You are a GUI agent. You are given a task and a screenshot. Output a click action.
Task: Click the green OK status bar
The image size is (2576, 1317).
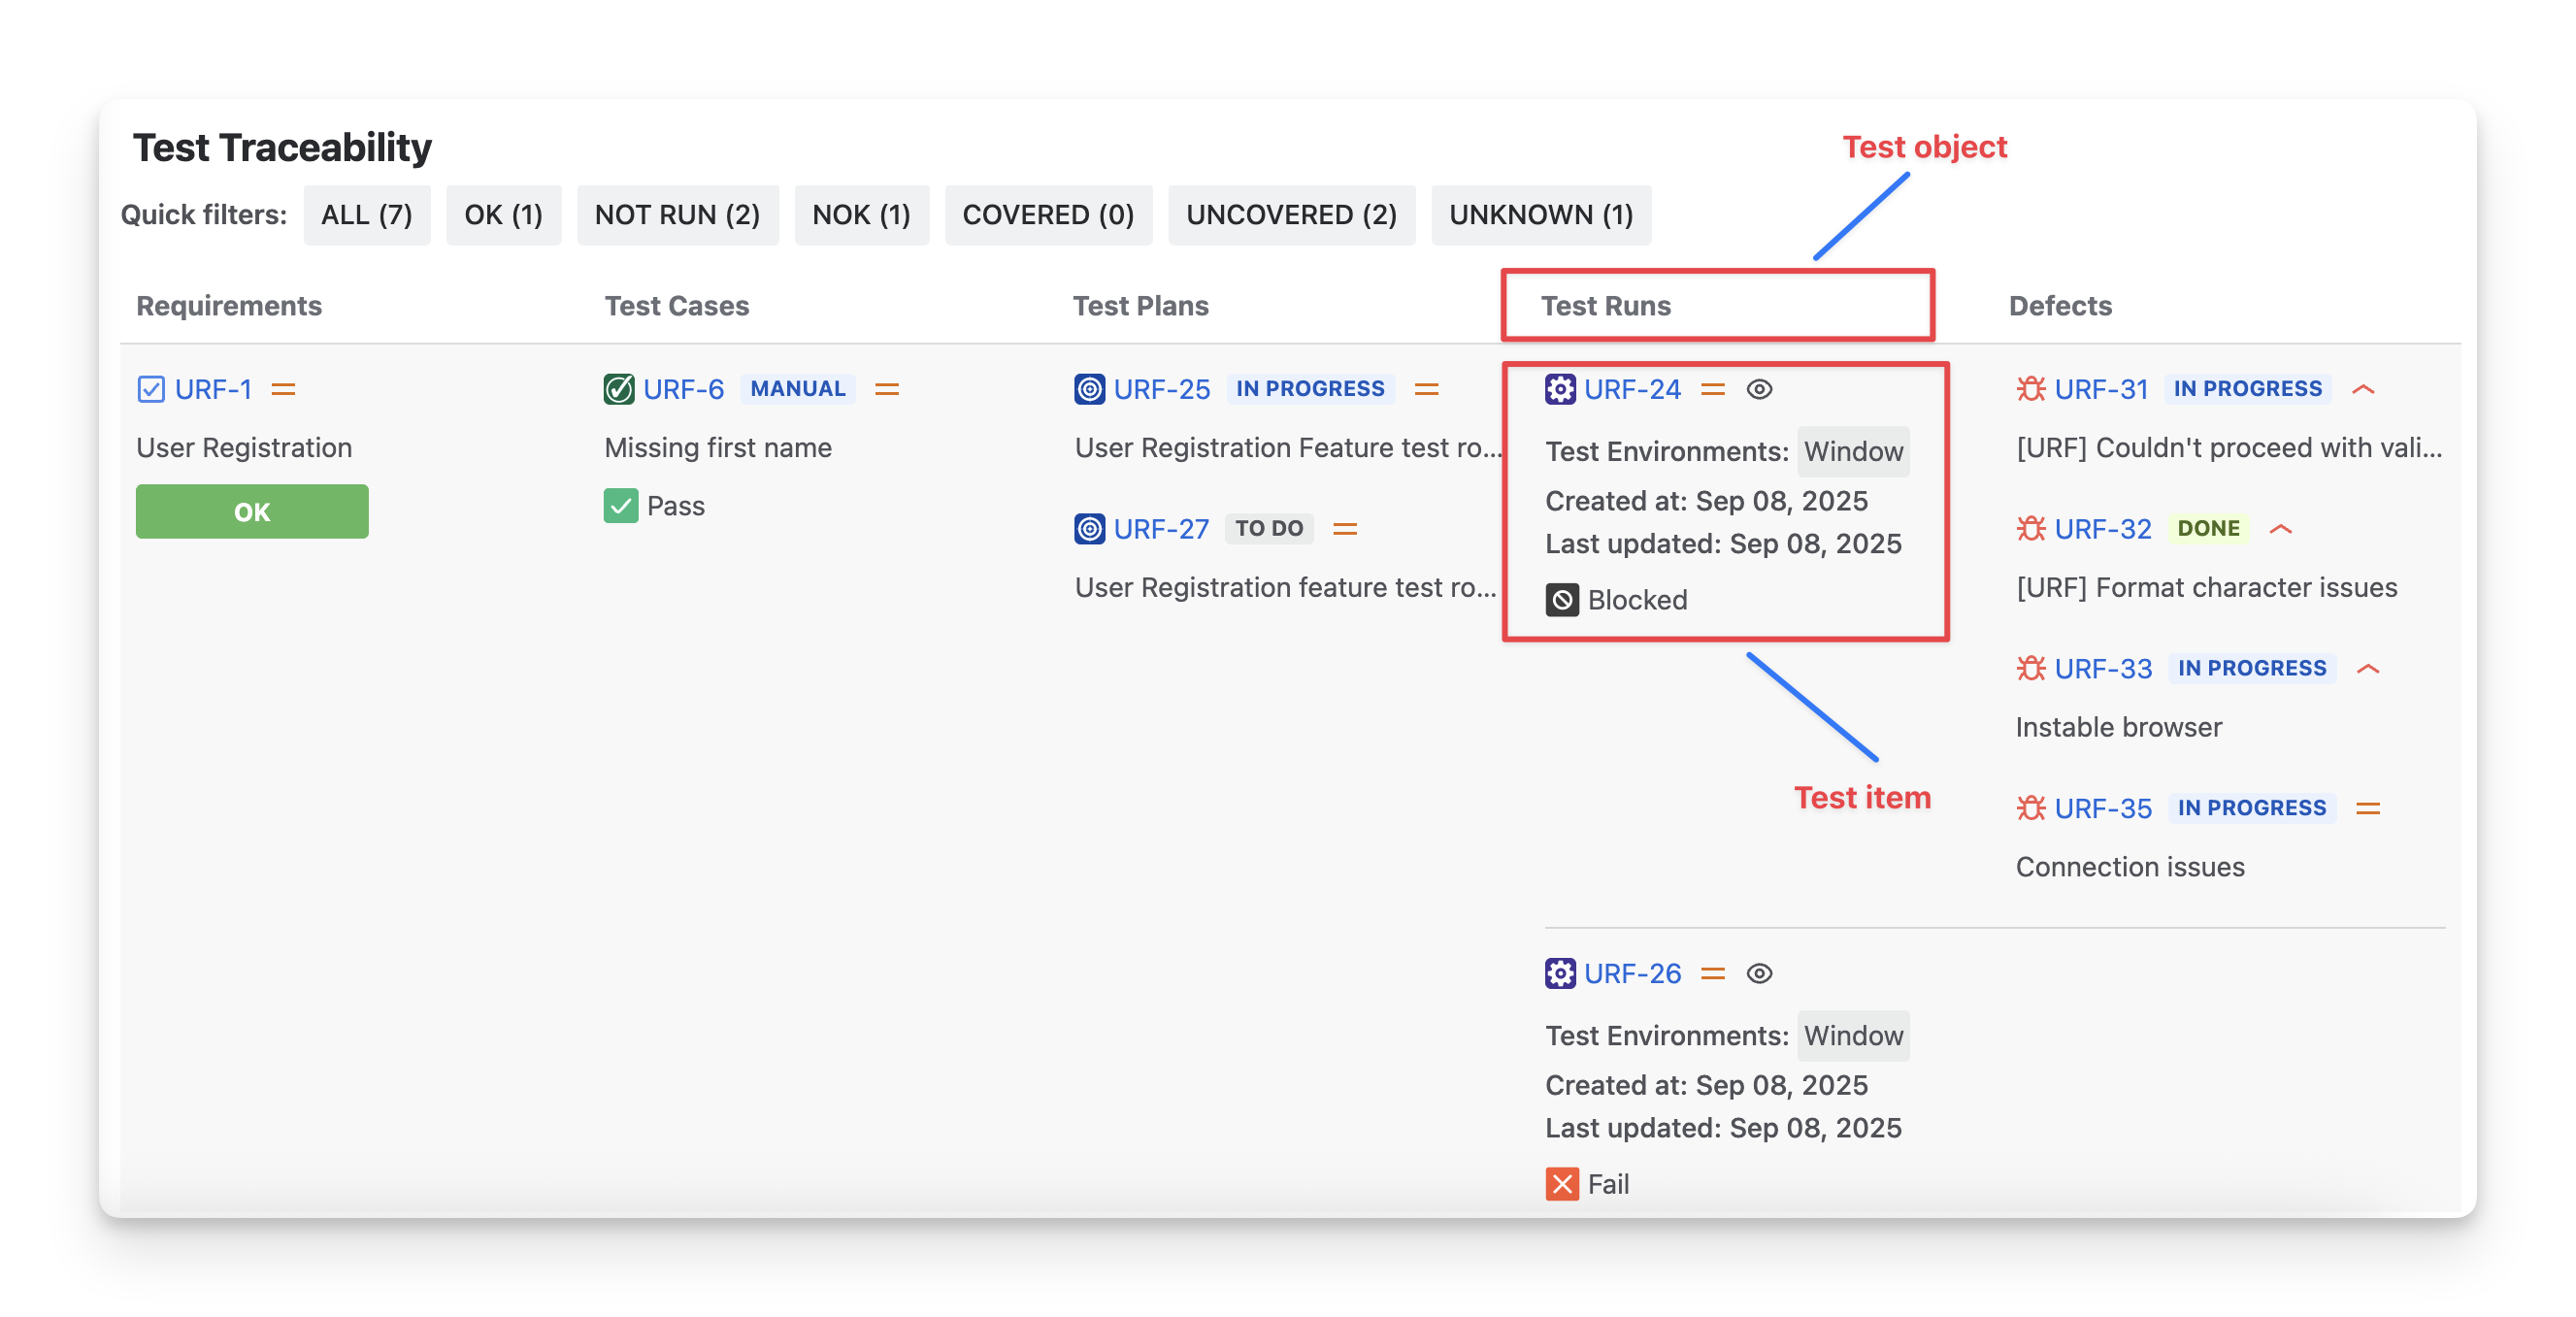coord(252,512)
